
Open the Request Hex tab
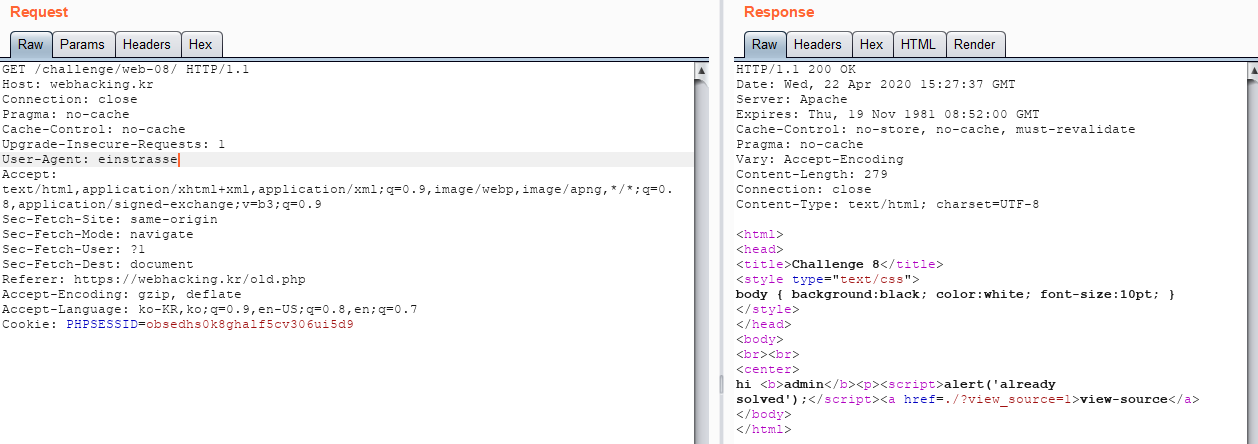click(201, 44)
